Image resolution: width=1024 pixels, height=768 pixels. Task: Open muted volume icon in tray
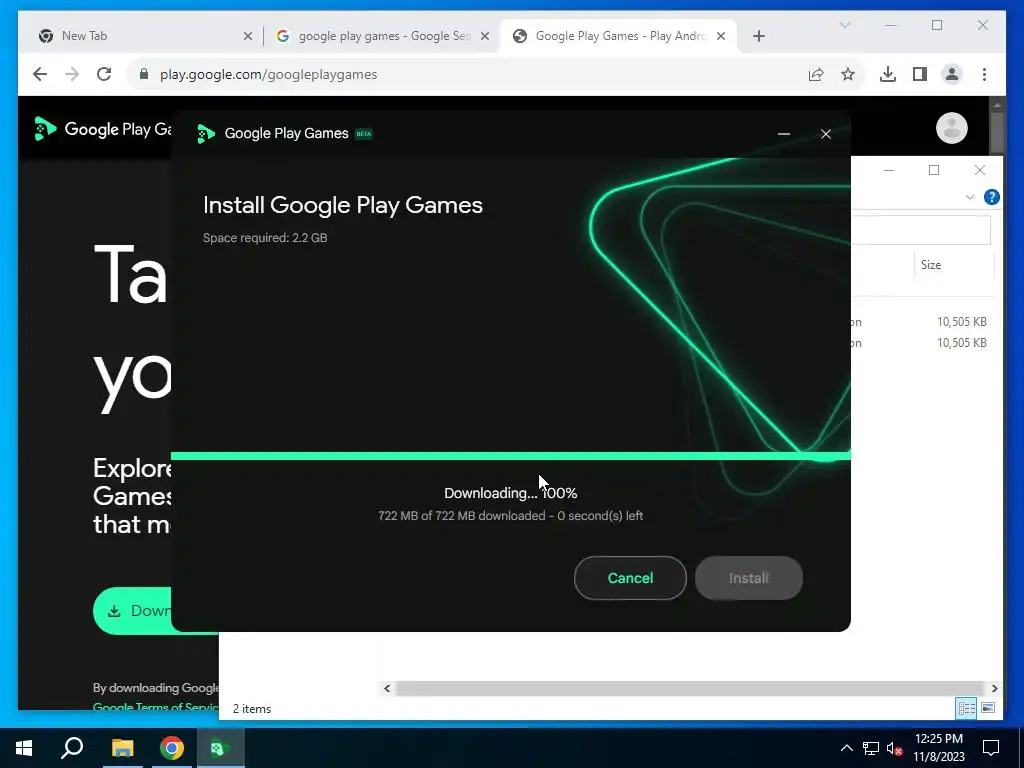click(x=894, y=748)
